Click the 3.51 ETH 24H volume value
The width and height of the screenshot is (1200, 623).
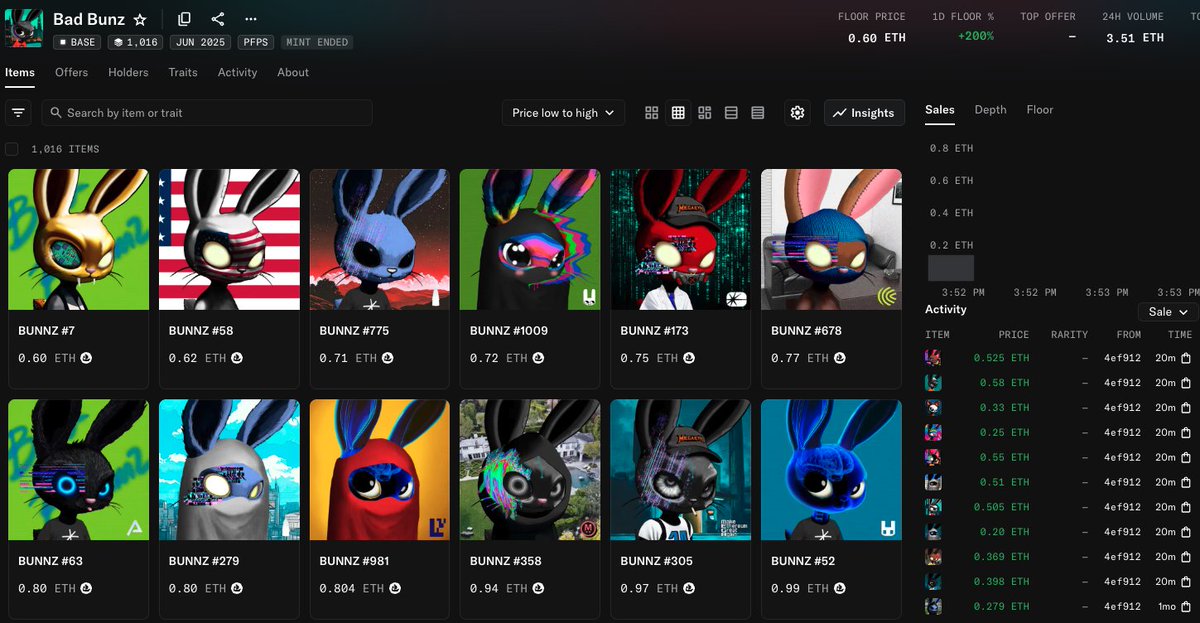[1135, 38]
